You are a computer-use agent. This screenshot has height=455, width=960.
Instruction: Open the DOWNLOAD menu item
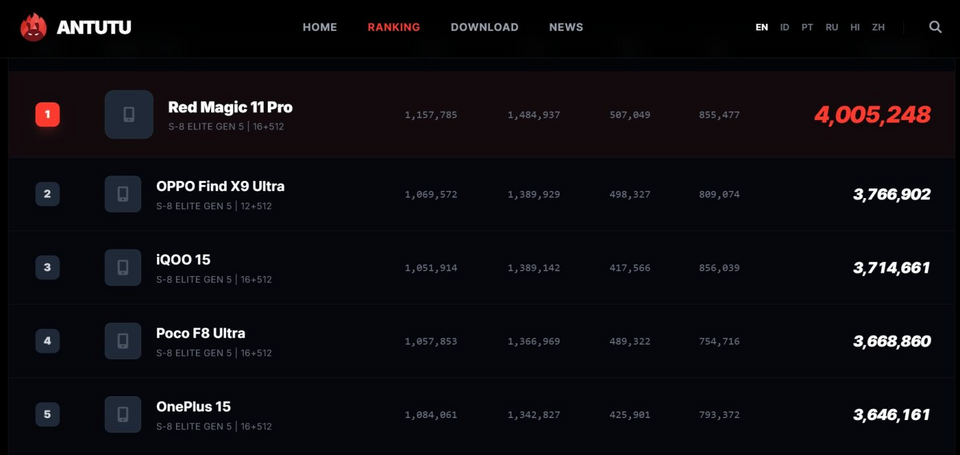coord(484,27)
